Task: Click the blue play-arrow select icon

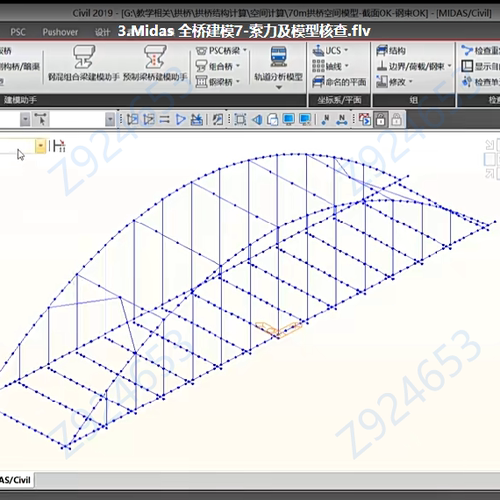Action: (181, 119)
